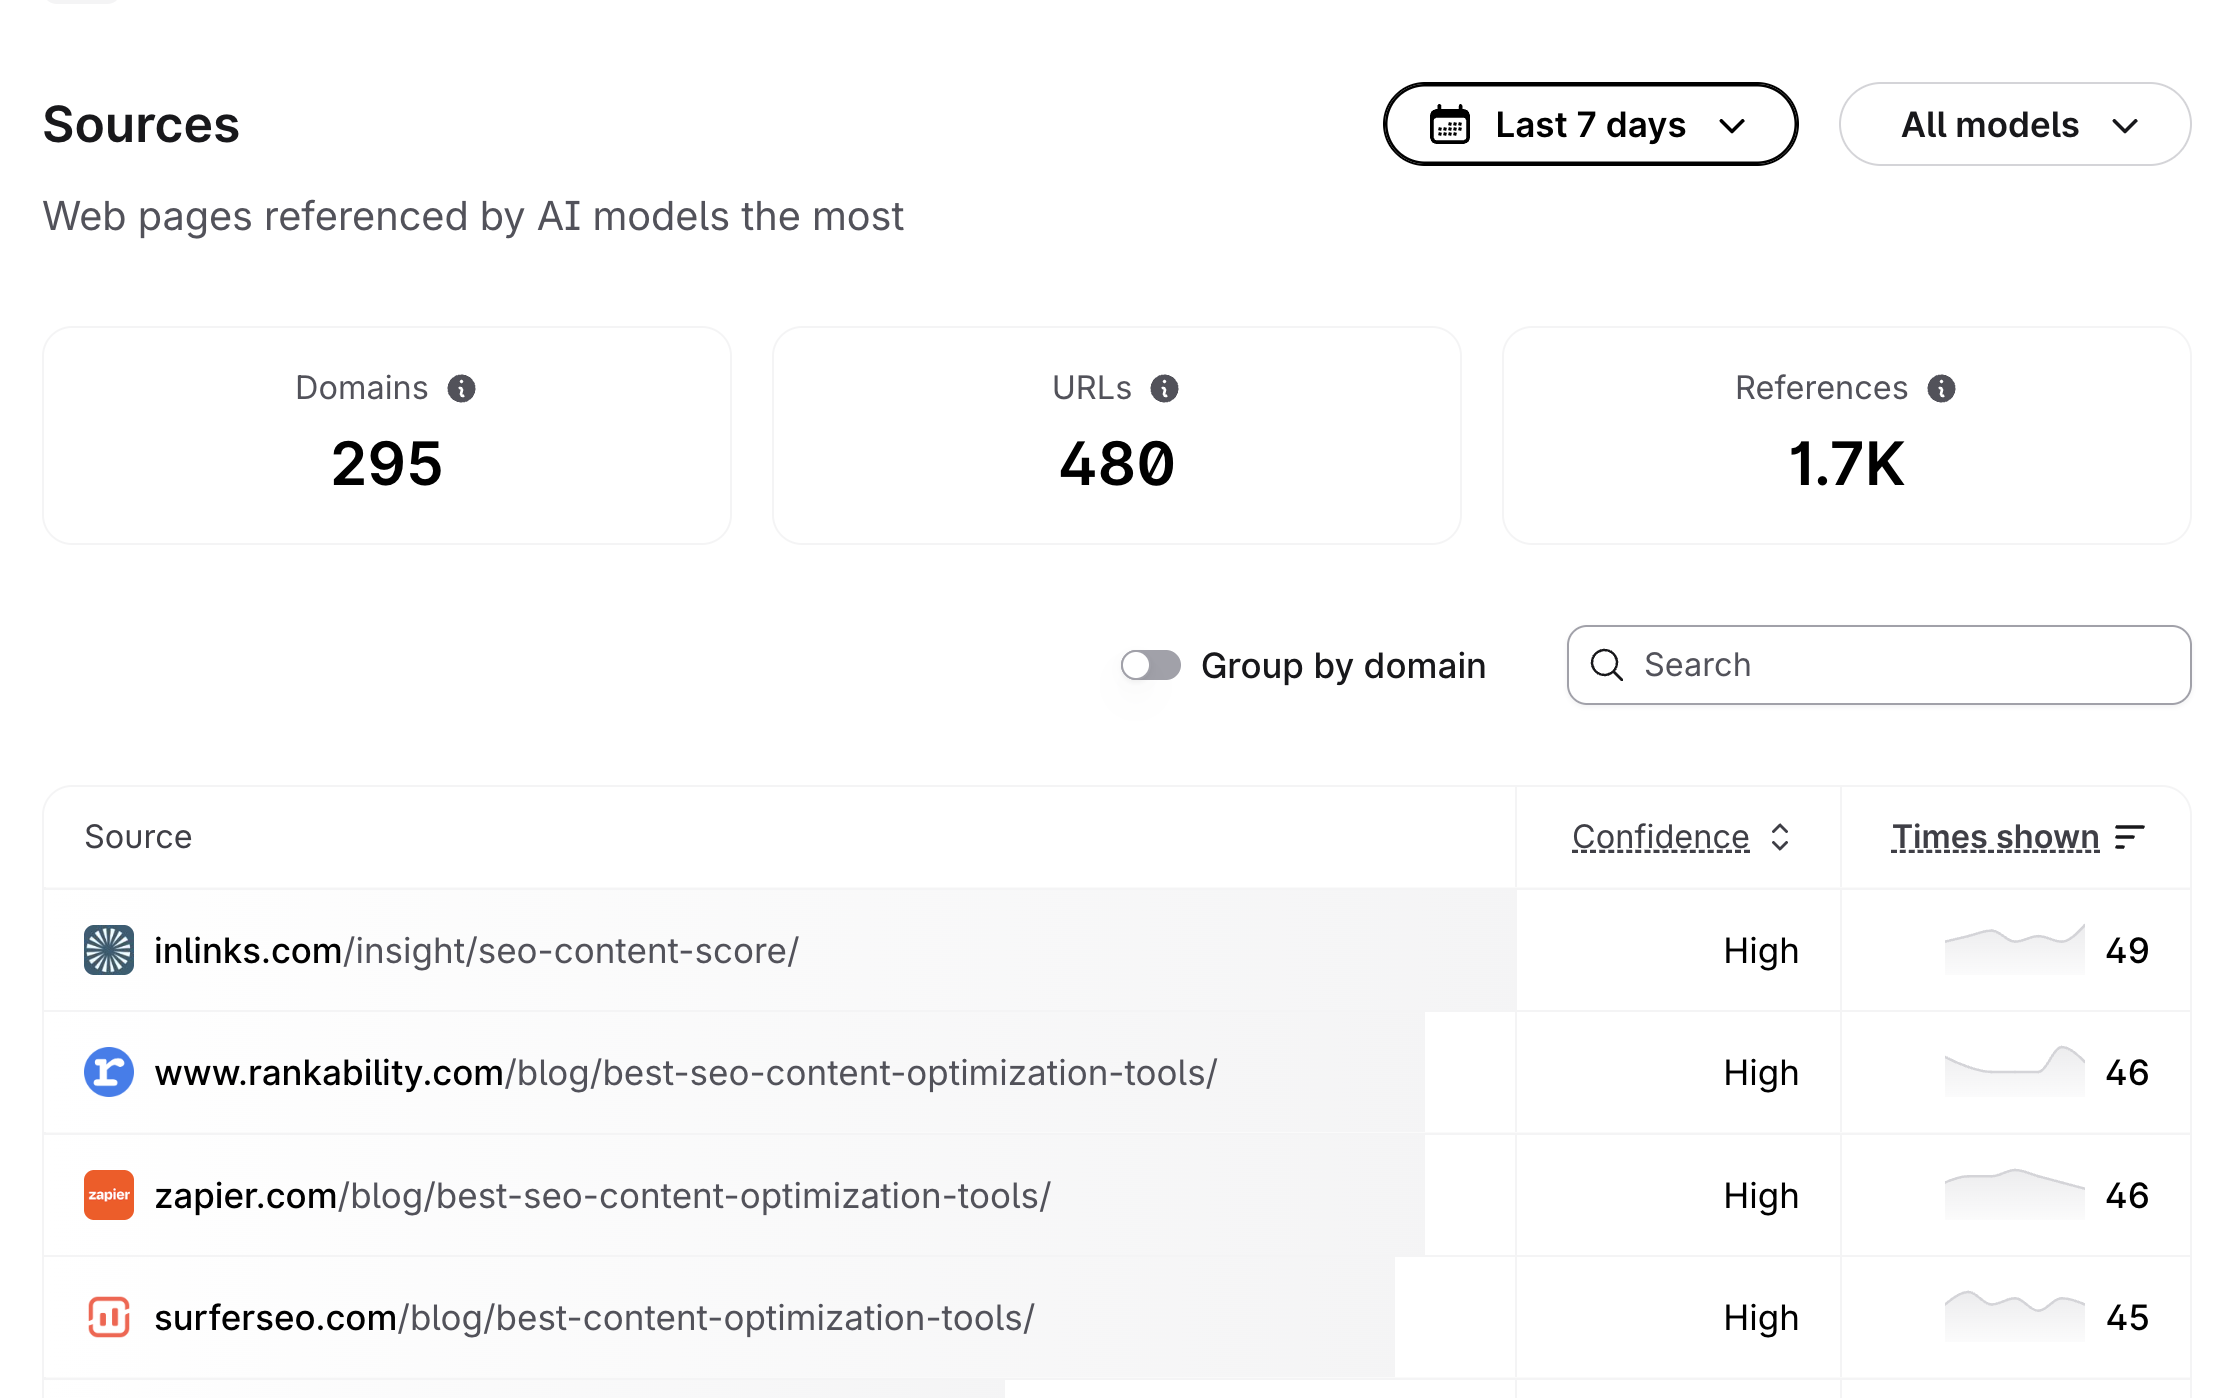Click the surferseo Times shown sparkline
Viewport: 2240px width, 1398px height.
pyautogui.click(x=2014, y=1317)
